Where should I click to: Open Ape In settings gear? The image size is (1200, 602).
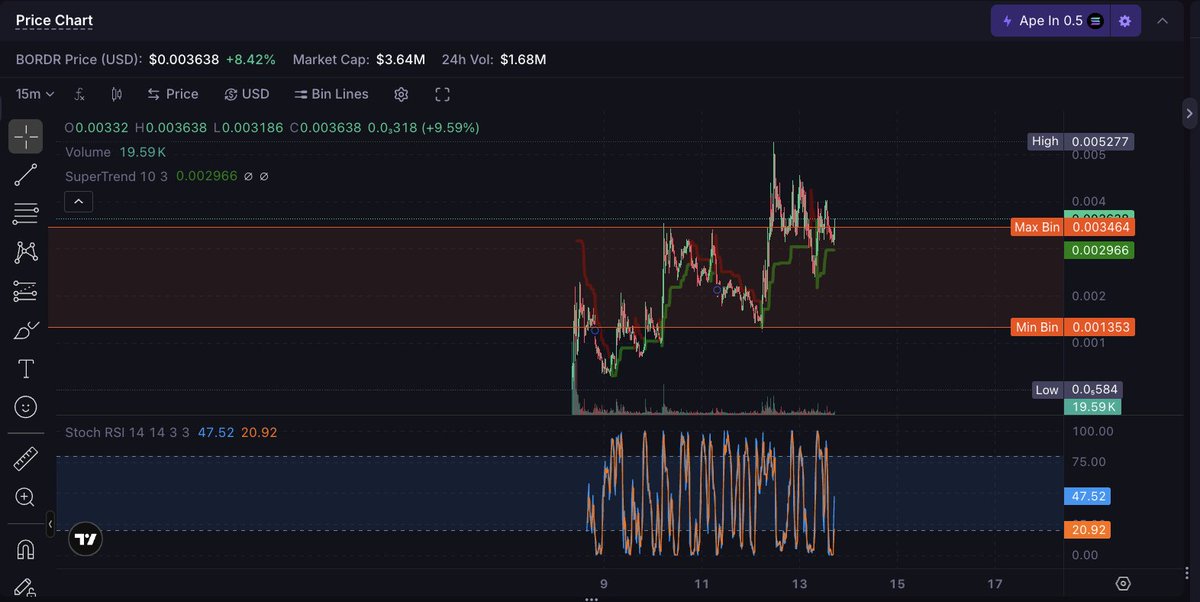point(1125,21)
